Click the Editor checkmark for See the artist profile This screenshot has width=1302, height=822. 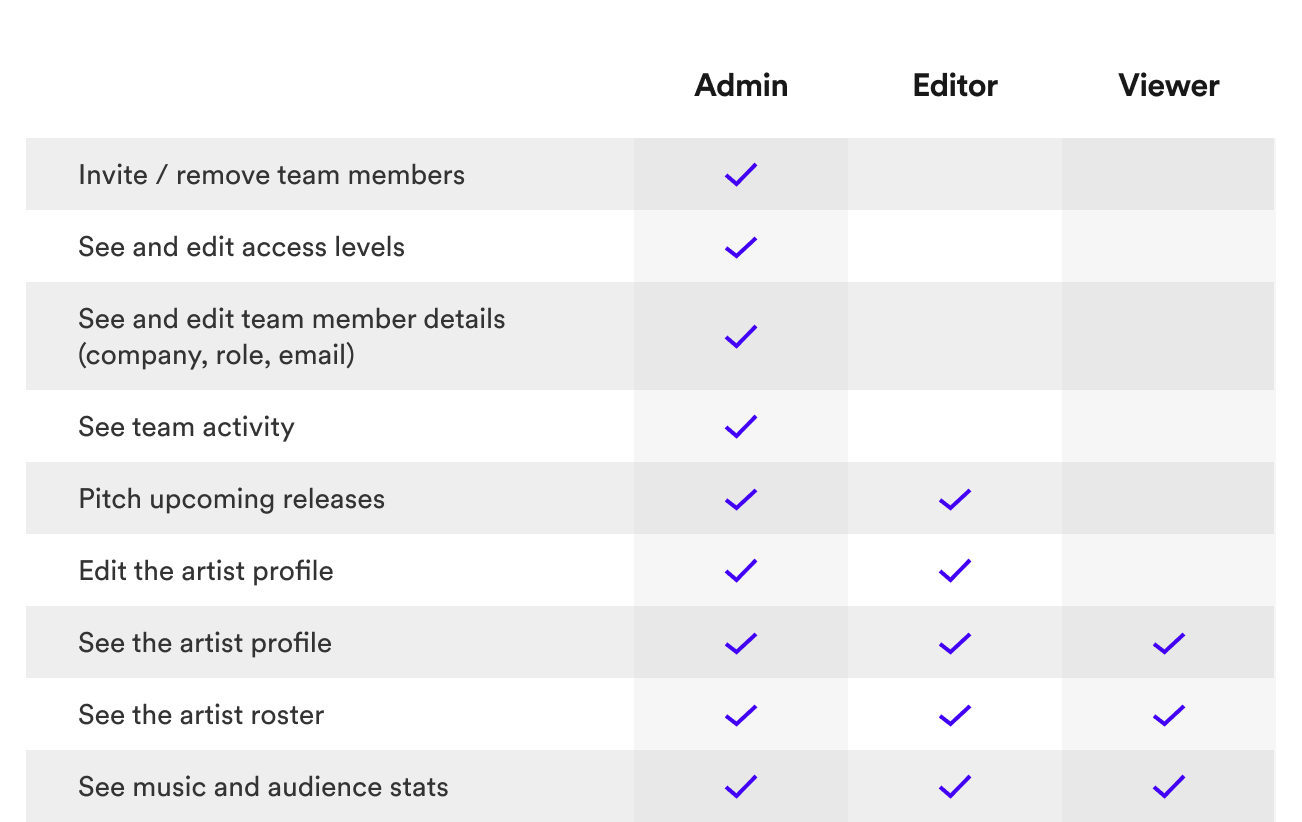click(x=955, y=643)
